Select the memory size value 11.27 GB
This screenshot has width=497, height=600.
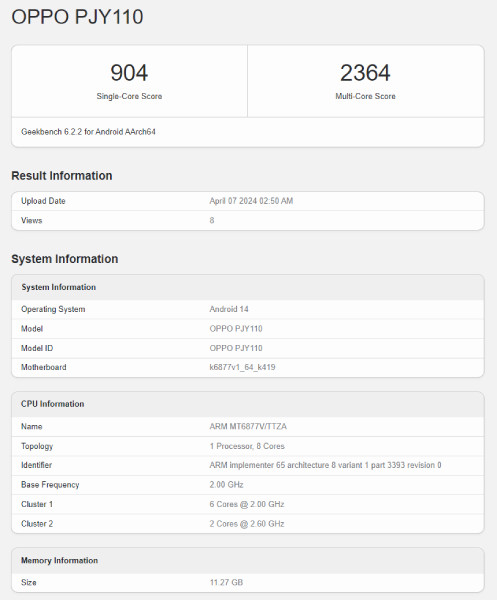click(x=226, y=582)
